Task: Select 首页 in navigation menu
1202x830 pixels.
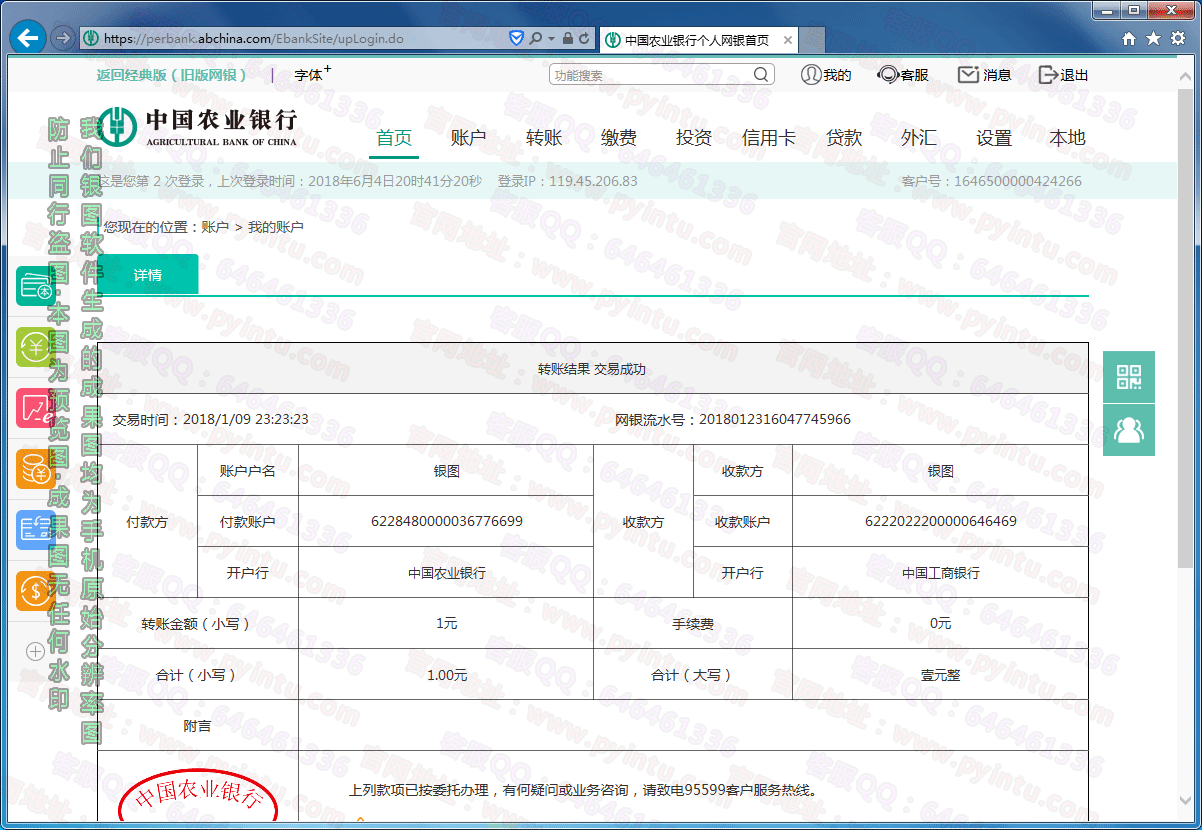Action: point(394,138)
